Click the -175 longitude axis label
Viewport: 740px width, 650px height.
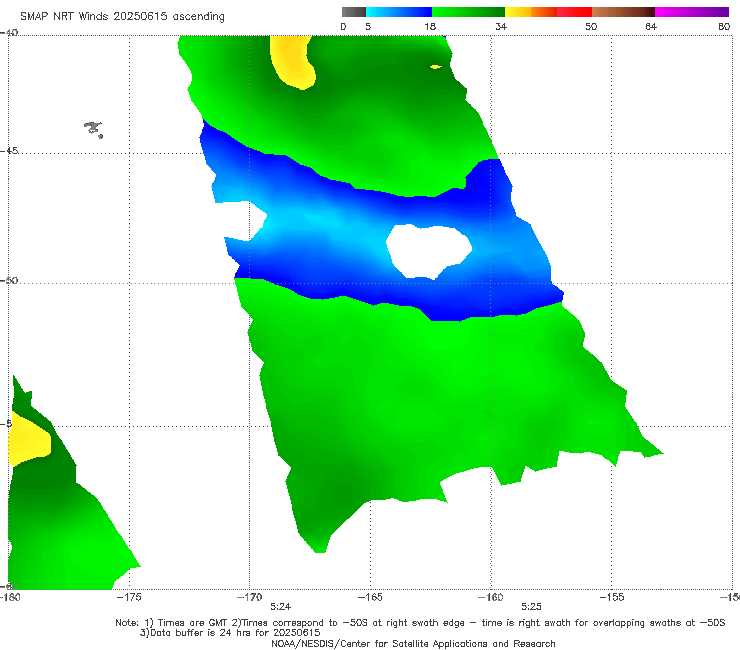[129, 597]
